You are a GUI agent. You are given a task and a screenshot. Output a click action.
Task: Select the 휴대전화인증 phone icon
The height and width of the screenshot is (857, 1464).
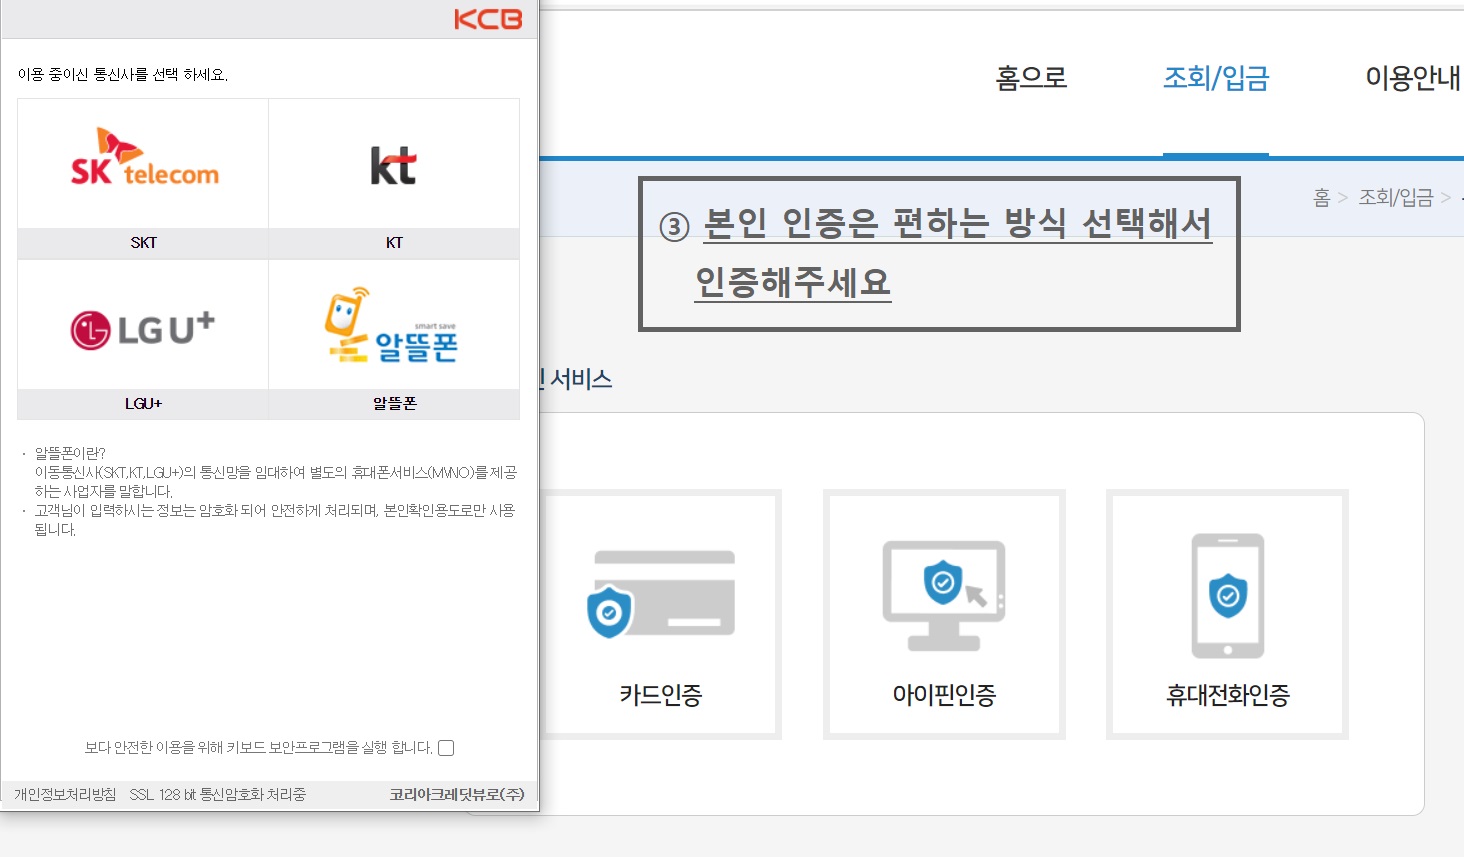tap(1228, 595)
